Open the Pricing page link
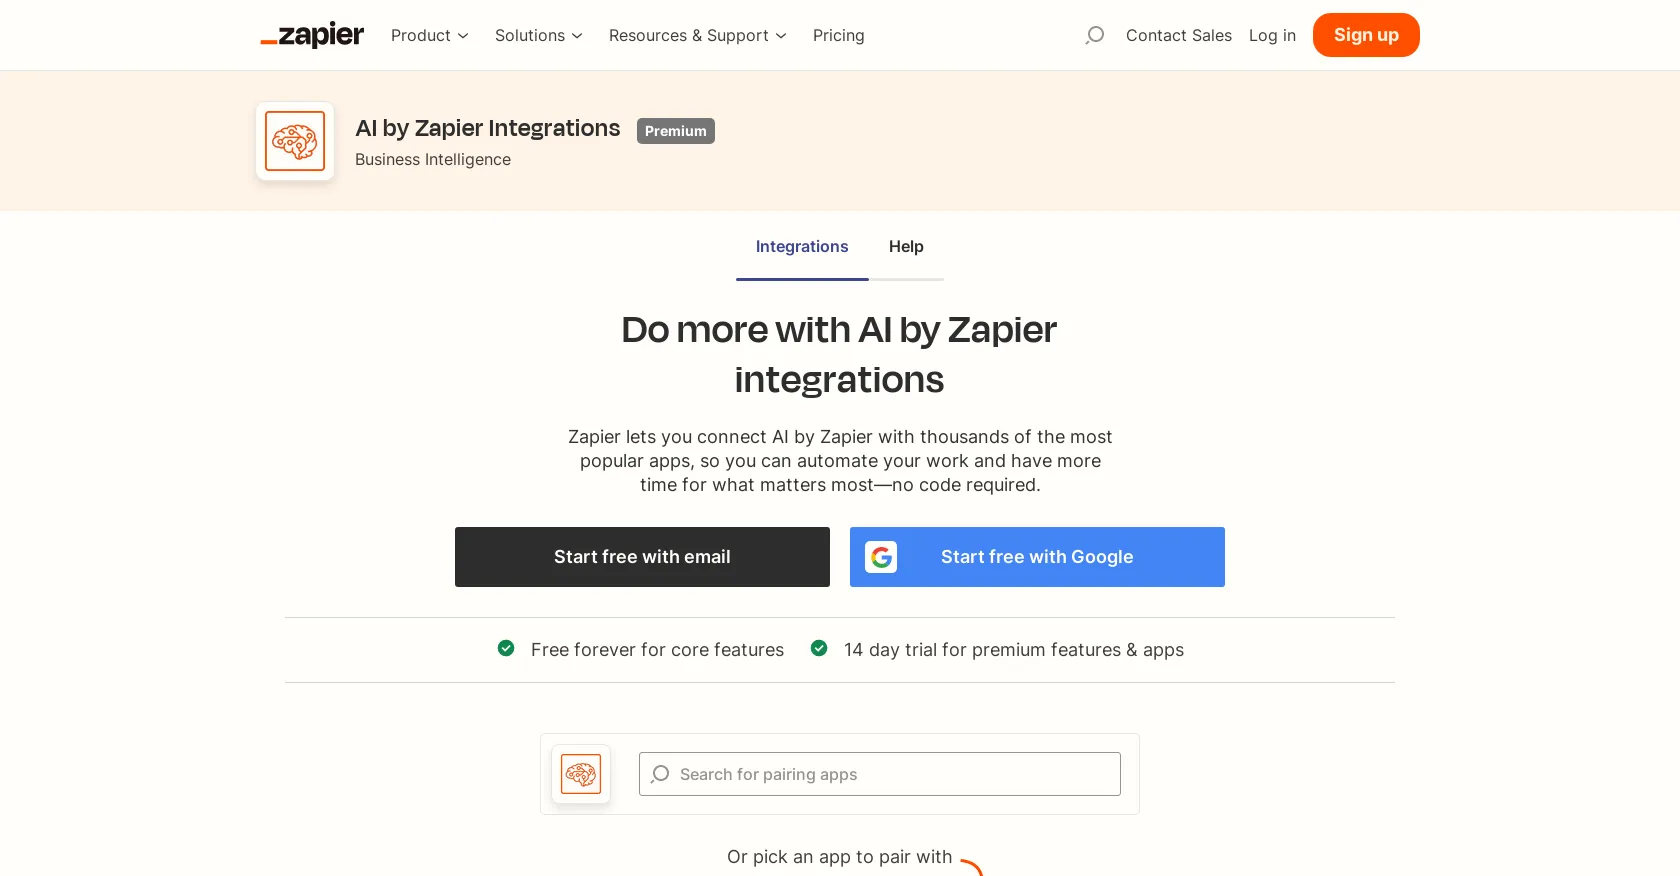This screenshot has height=876, width=1680. tap(839, 35)
